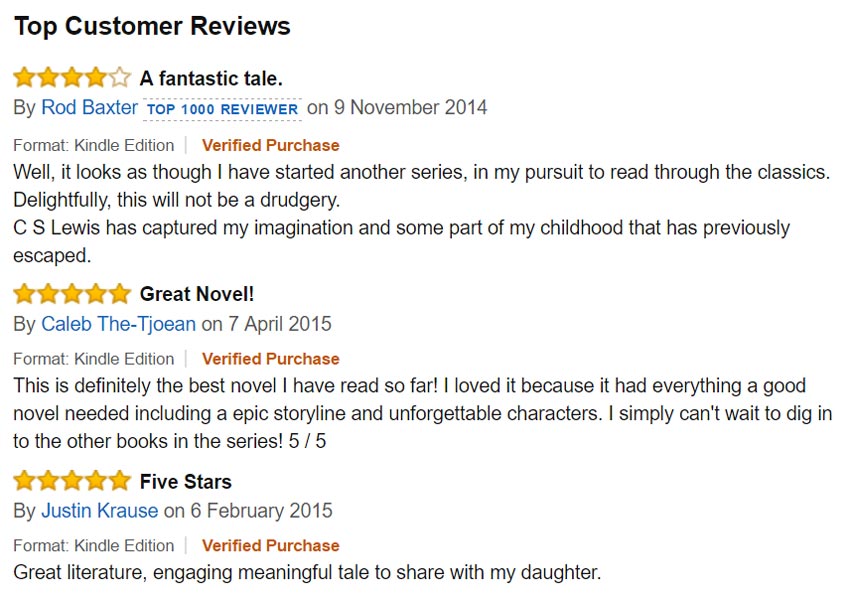Click the five-star rating beside Five Stars title
This screenshot has width=850, height=599.
tap(72, 481)
